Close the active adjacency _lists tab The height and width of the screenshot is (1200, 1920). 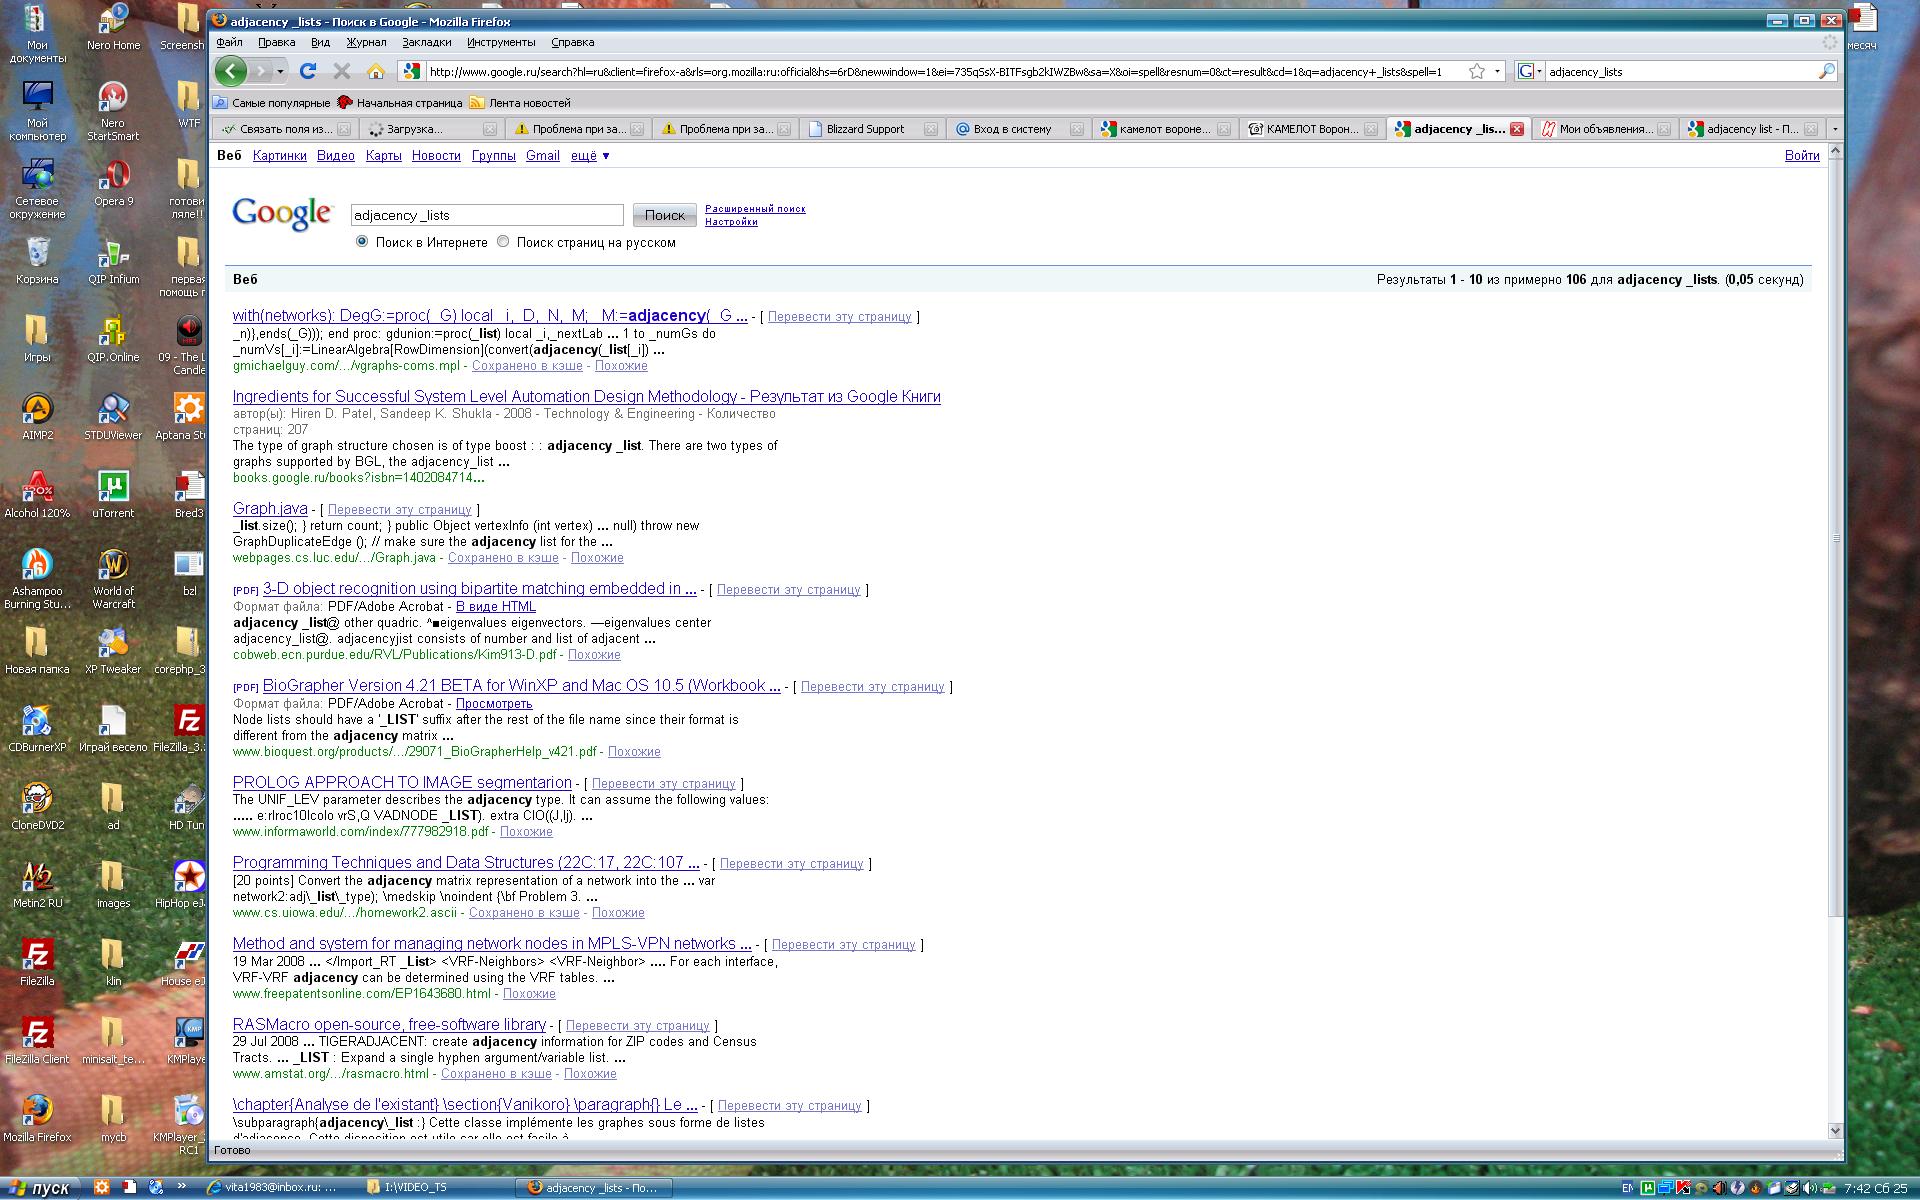tap(1517, 129)
